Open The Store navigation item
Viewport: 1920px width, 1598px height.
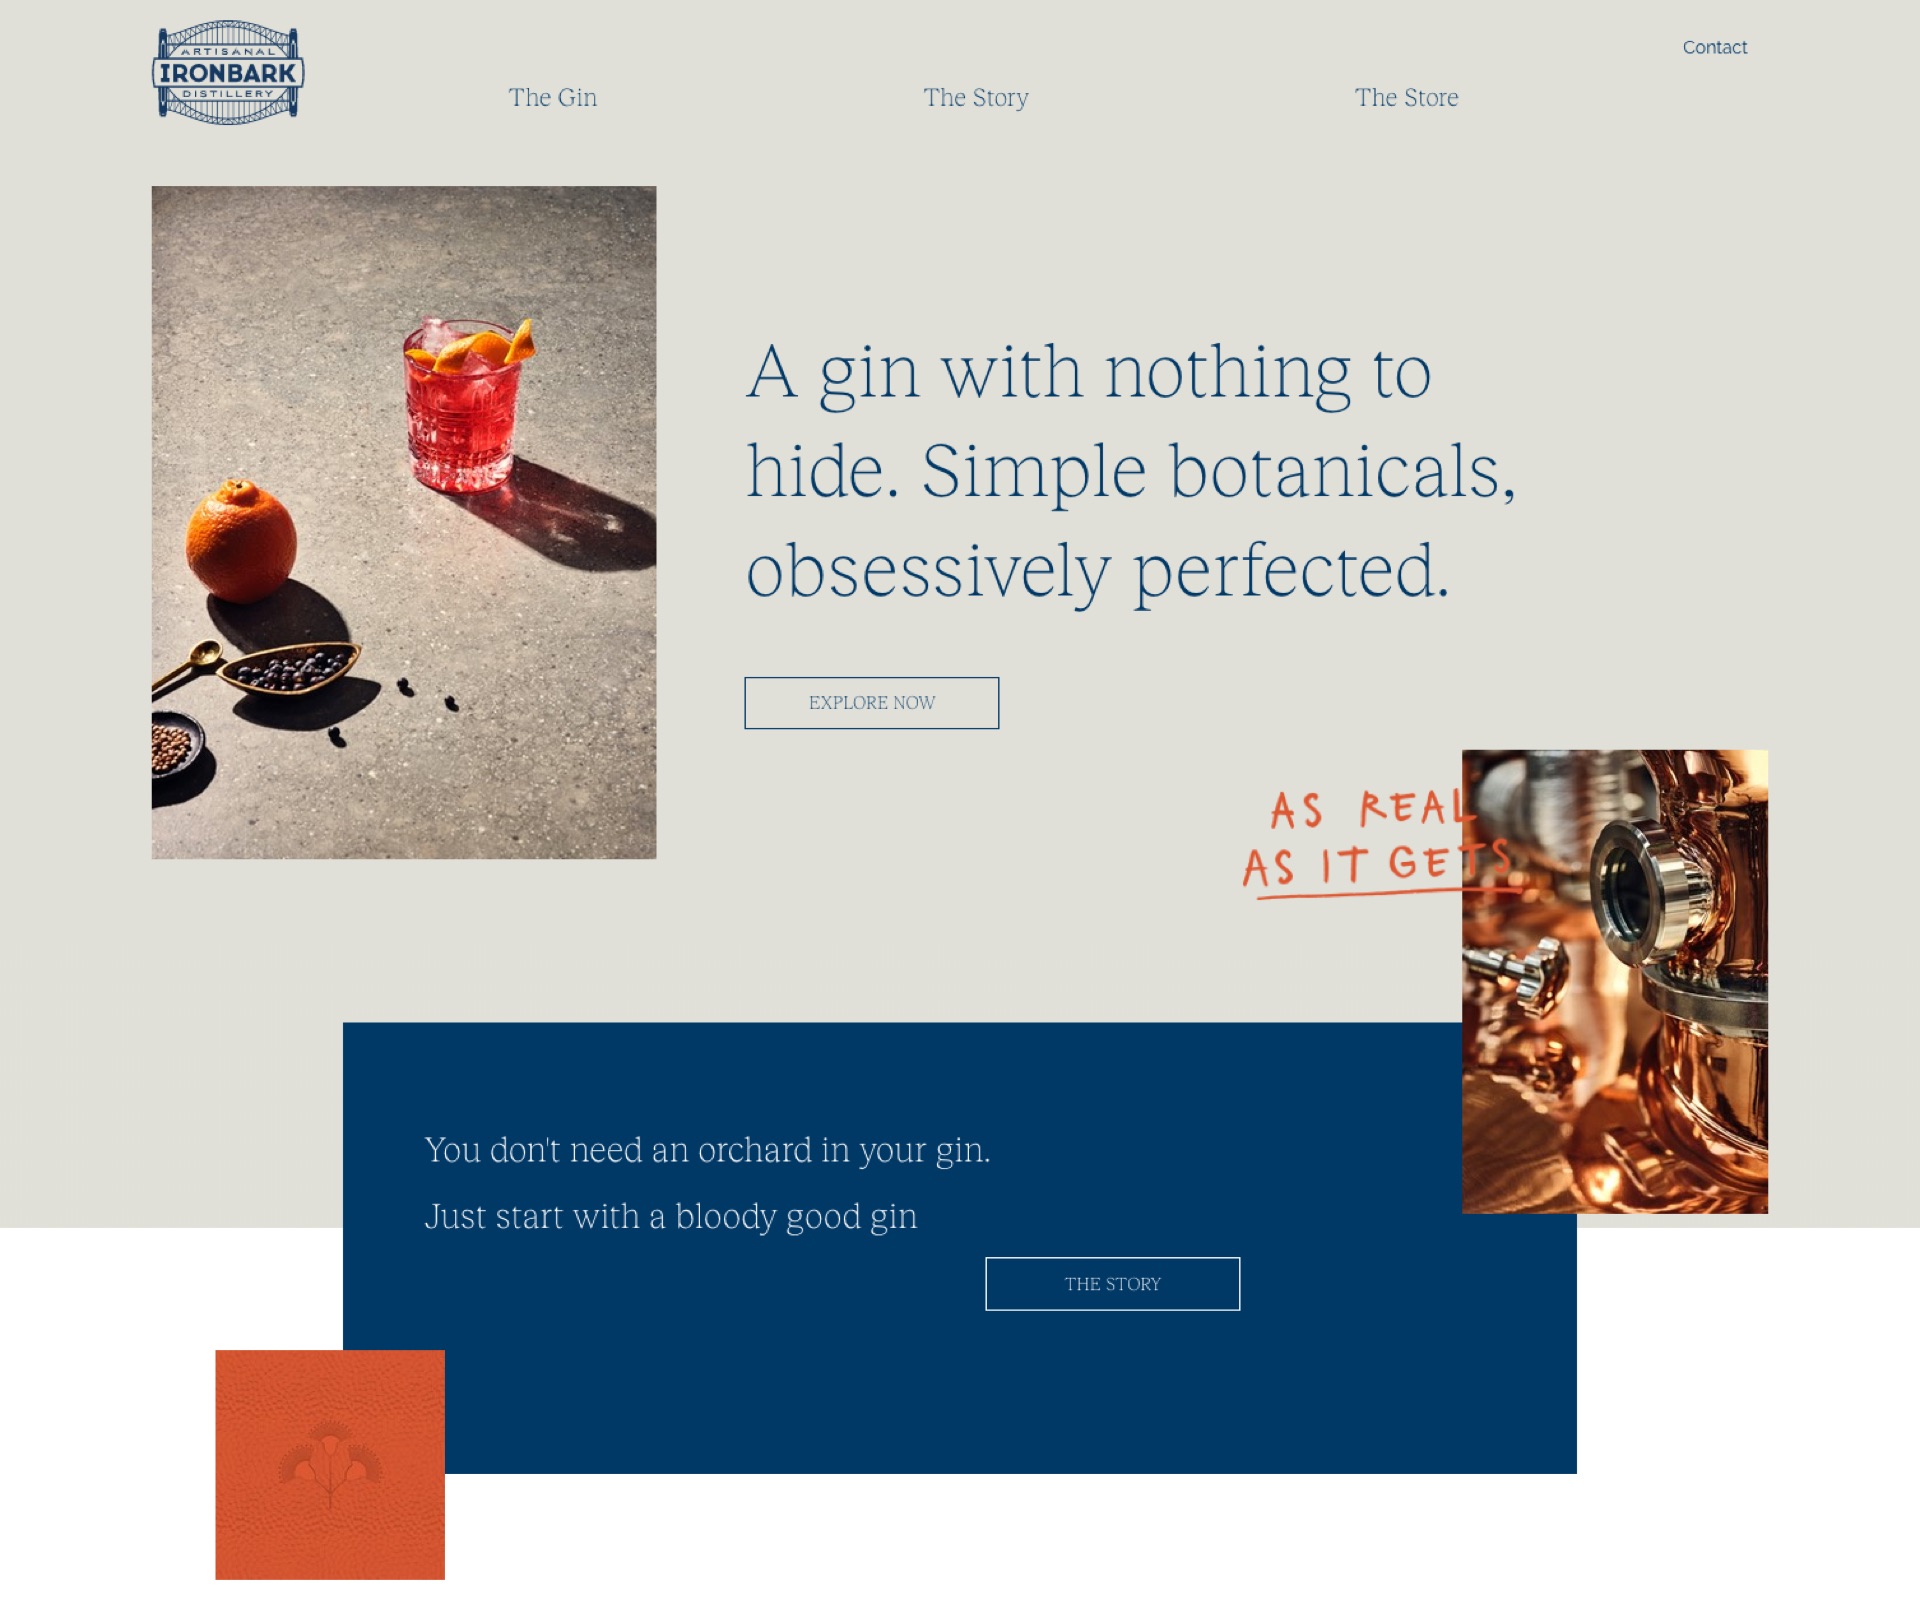(x=1406, y=98)
